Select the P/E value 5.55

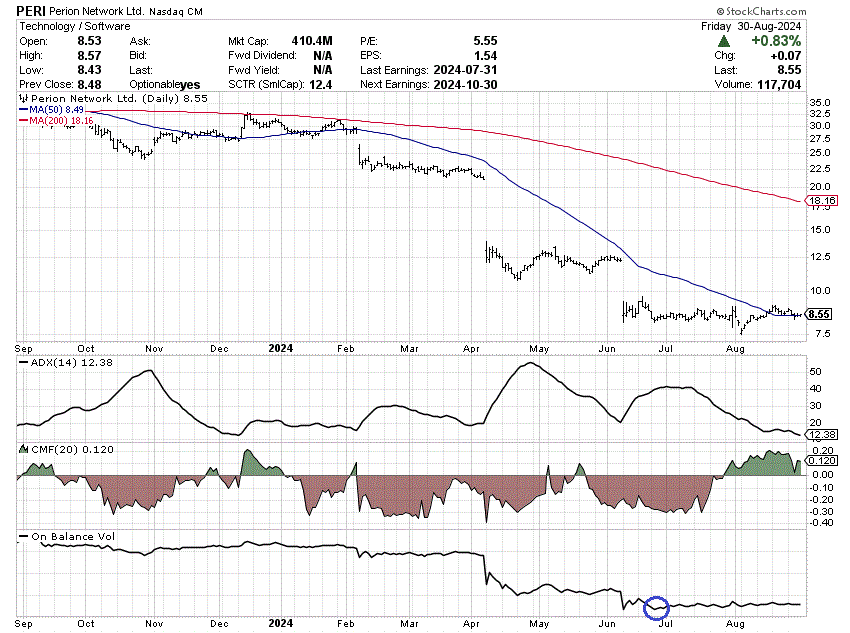point(485,41)
